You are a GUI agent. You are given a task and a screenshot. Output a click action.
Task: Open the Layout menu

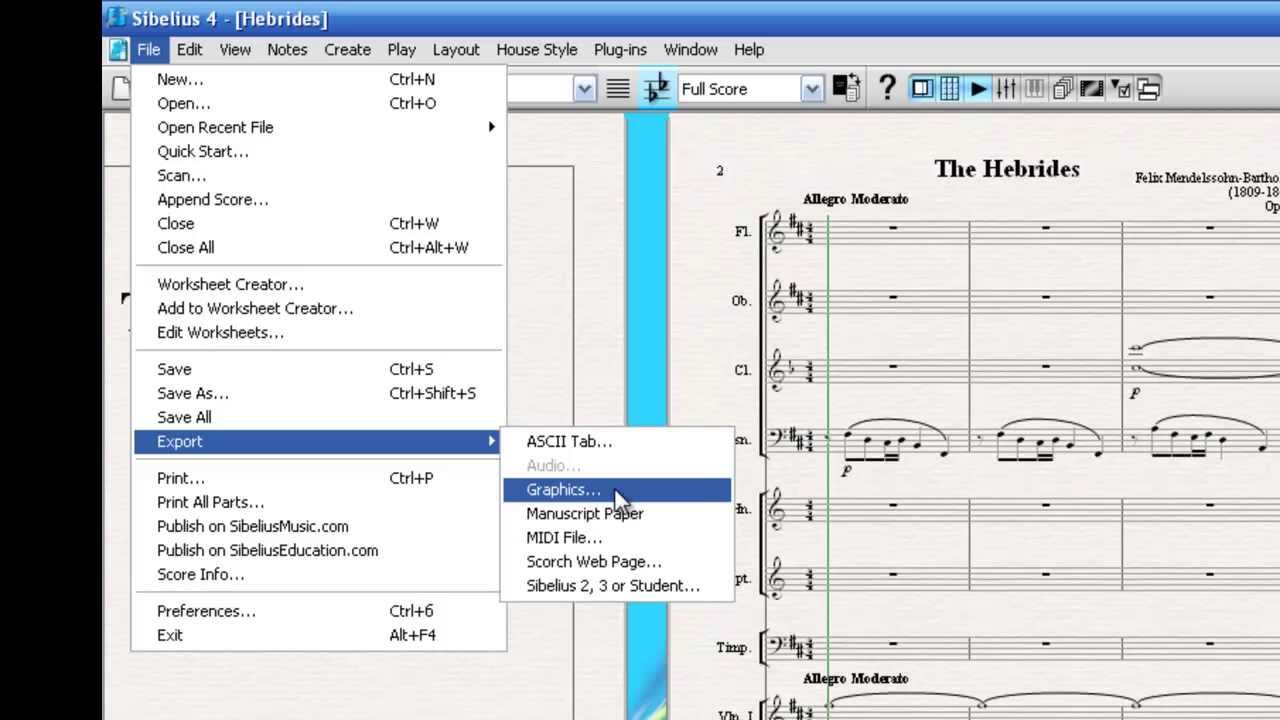tap(456, 49)
